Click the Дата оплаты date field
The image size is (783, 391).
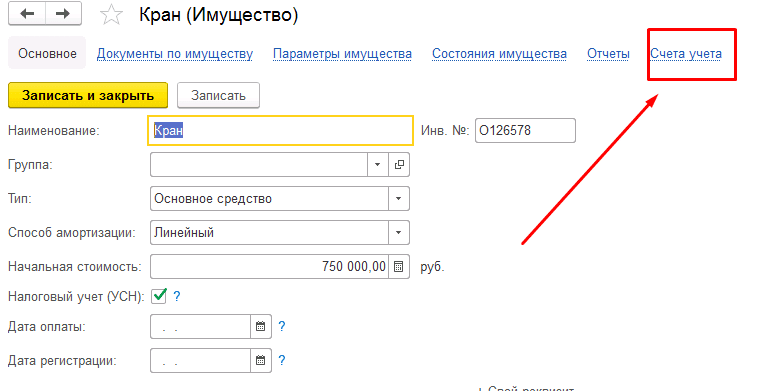pos(201,327)
